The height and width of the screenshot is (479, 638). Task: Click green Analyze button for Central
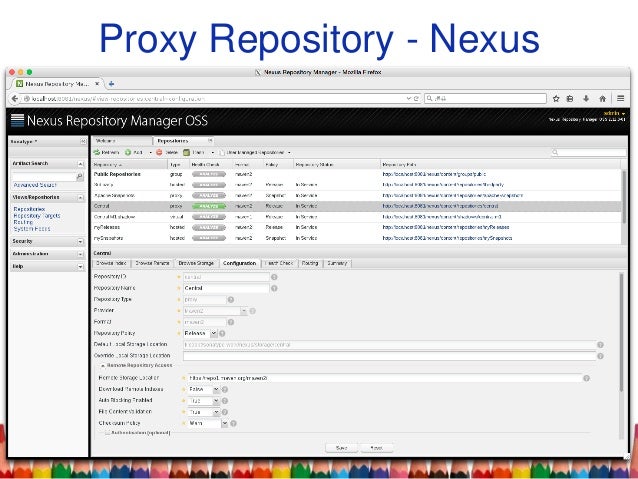click(x=209, y=206)
